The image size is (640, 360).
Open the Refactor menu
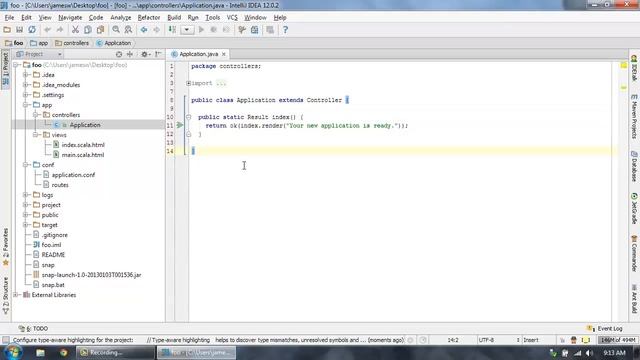(149, 18)
